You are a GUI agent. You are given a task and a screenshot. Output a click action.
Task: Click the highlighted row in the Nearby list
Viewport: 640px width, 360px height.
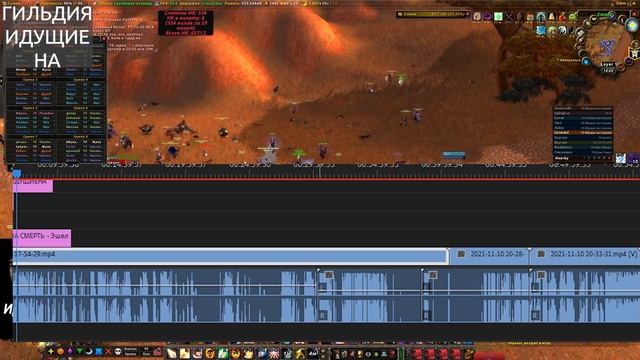coord(583,133)
